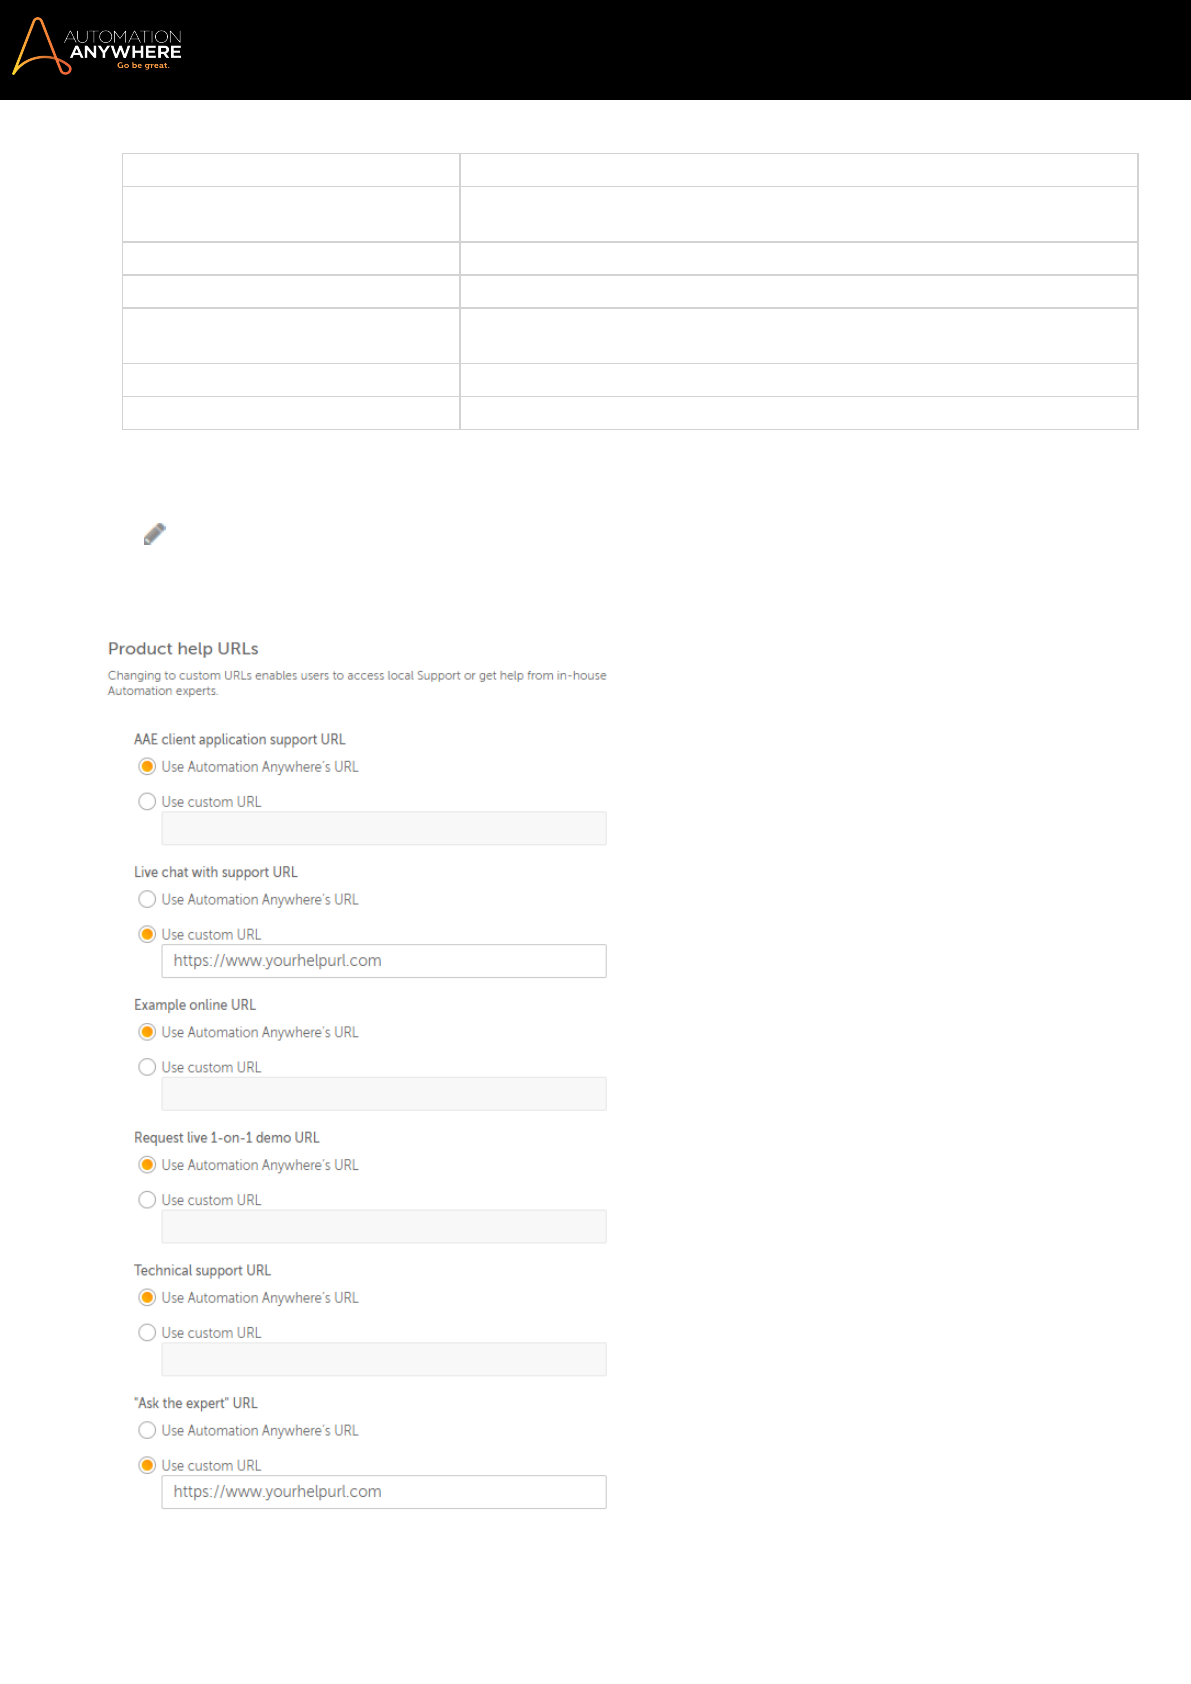Screen dimensions: 1191x1684
Task: Pick Automation Anywhere's URL for live 1-on-1 demo
Action: 147,1165
